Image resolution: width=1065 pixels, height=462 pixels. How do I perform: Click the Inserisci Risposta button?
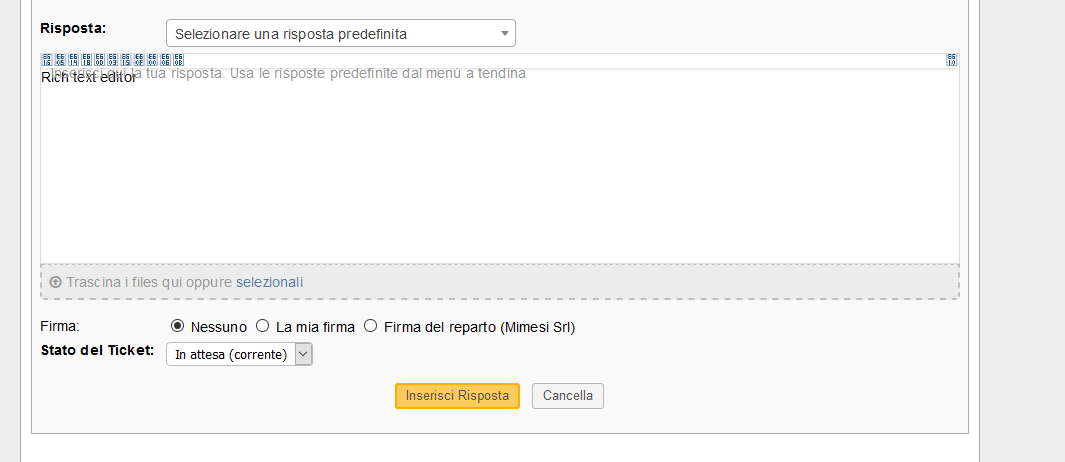coord(457,396)
